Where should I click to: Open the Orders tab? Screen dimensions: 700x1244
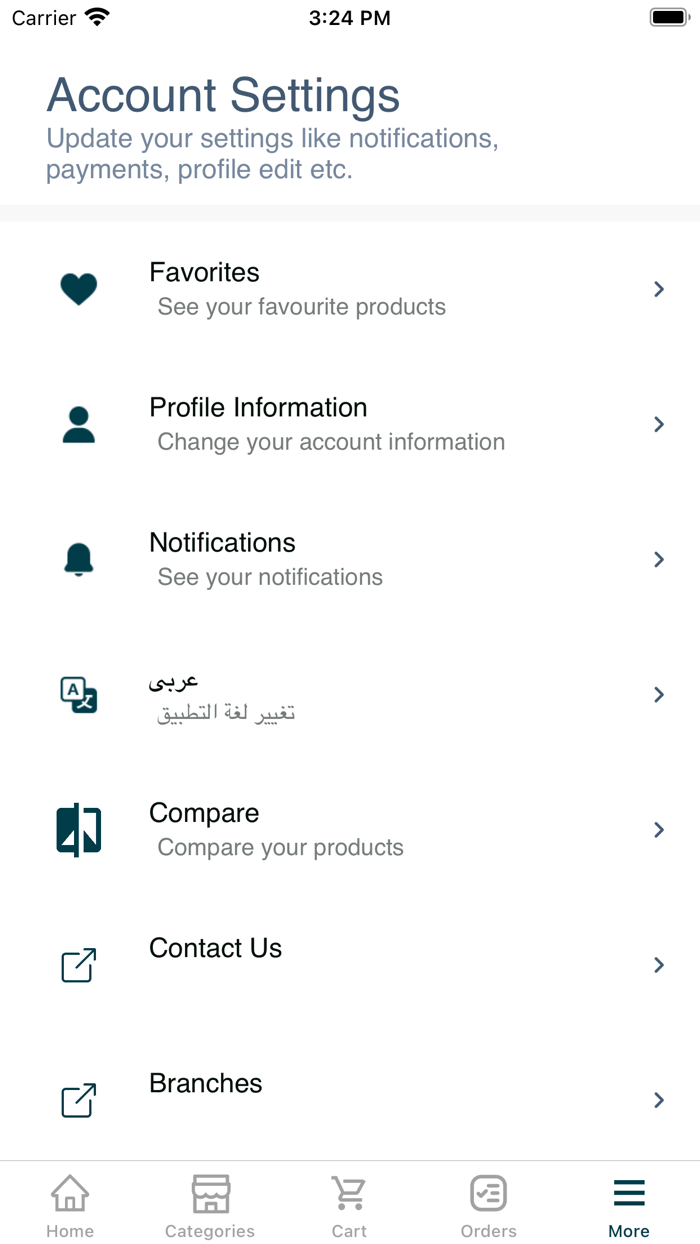click(x=489, y=1205)
